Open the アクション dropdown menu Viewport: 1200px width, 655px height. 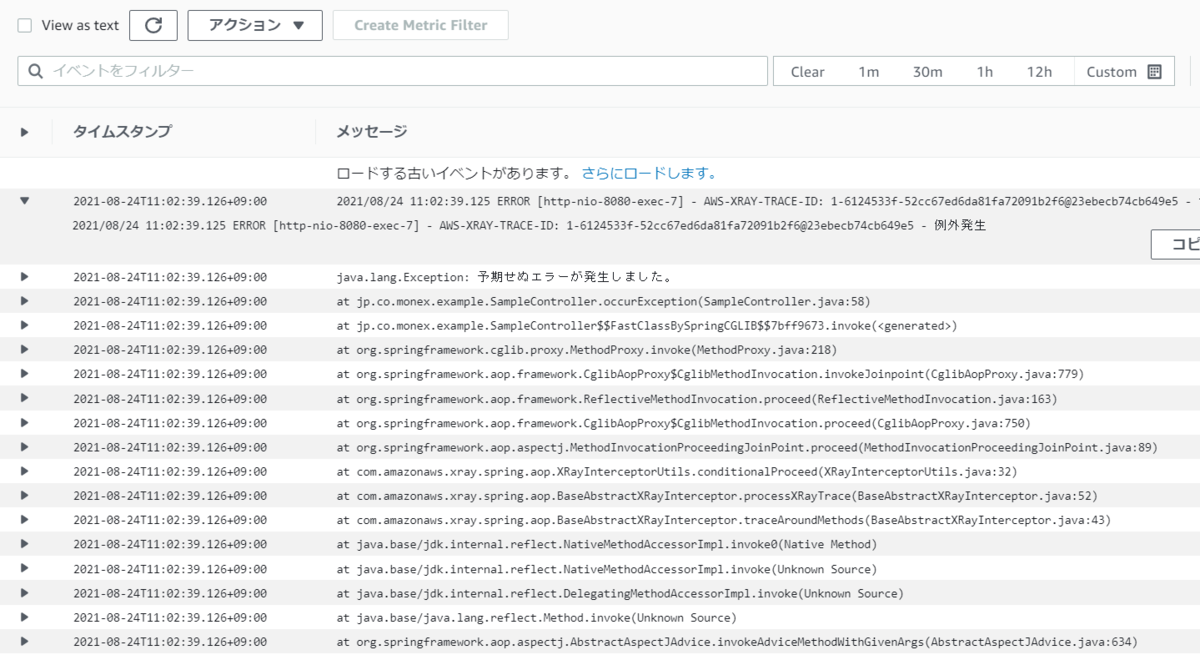click(254, 25)
